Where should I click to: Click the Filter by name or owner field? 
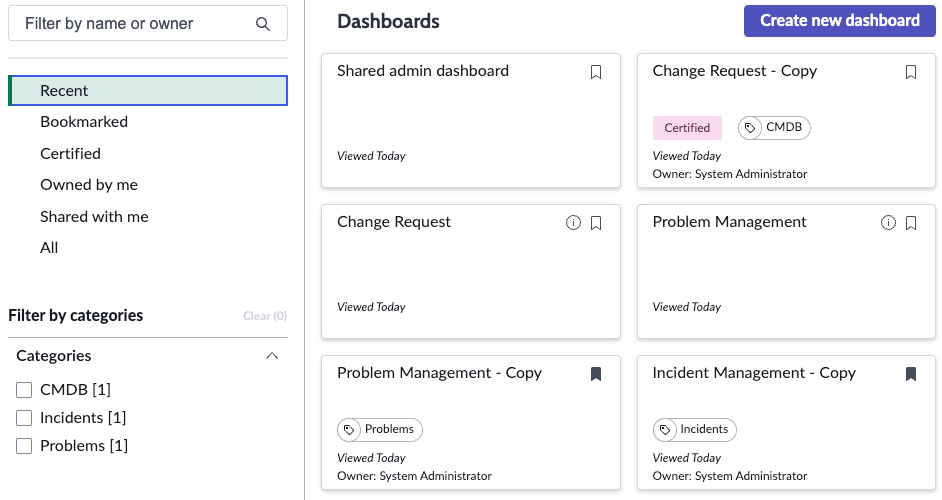148,23
